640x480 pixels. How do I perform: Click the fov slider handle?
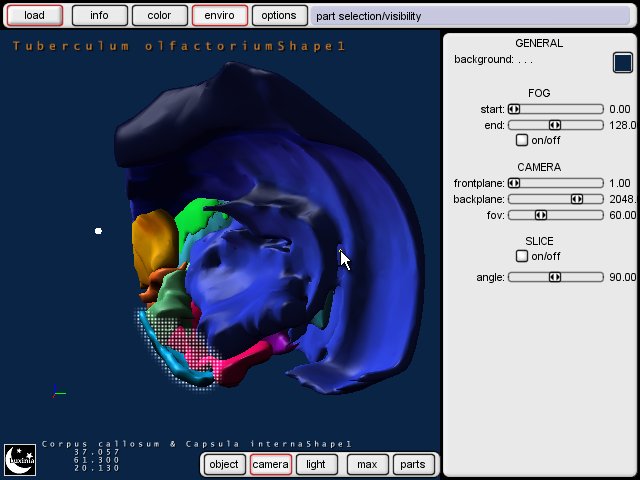click(x=541, y=215)
